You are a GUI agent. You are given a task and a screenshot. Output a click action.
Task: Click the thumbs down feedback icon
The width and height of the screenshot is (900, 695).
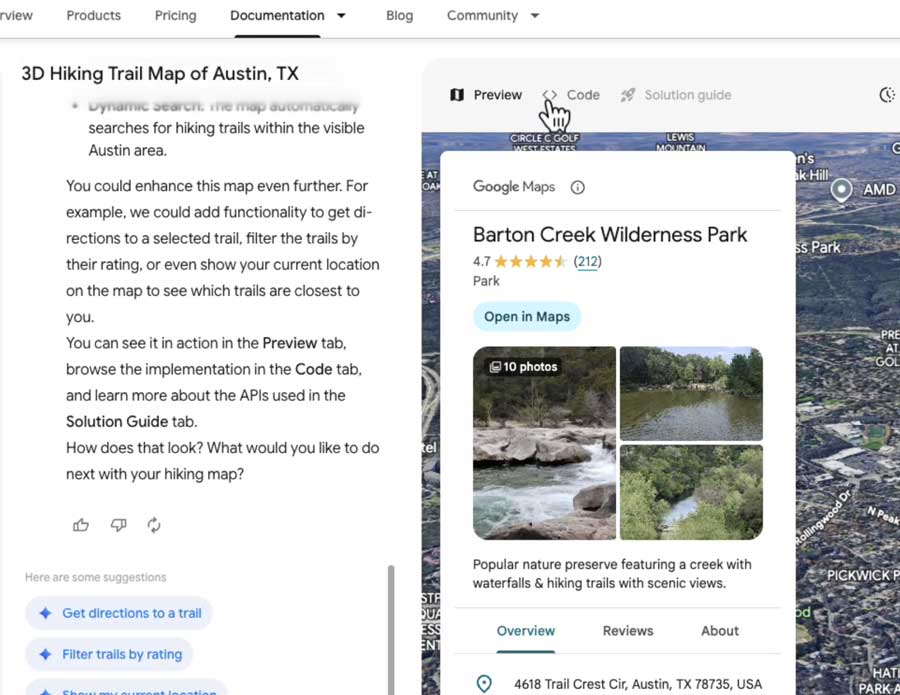[118, 524]
